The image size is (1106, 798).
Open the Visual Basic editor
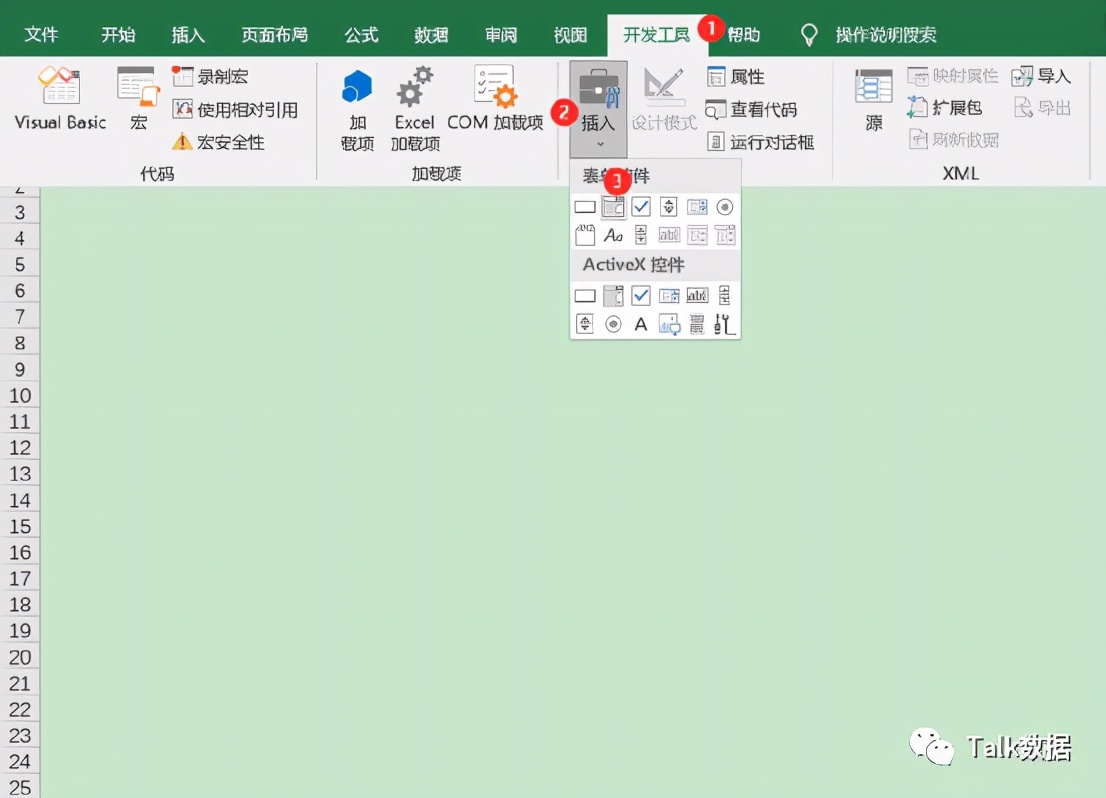pyautogui.click(x=60, y=99)
